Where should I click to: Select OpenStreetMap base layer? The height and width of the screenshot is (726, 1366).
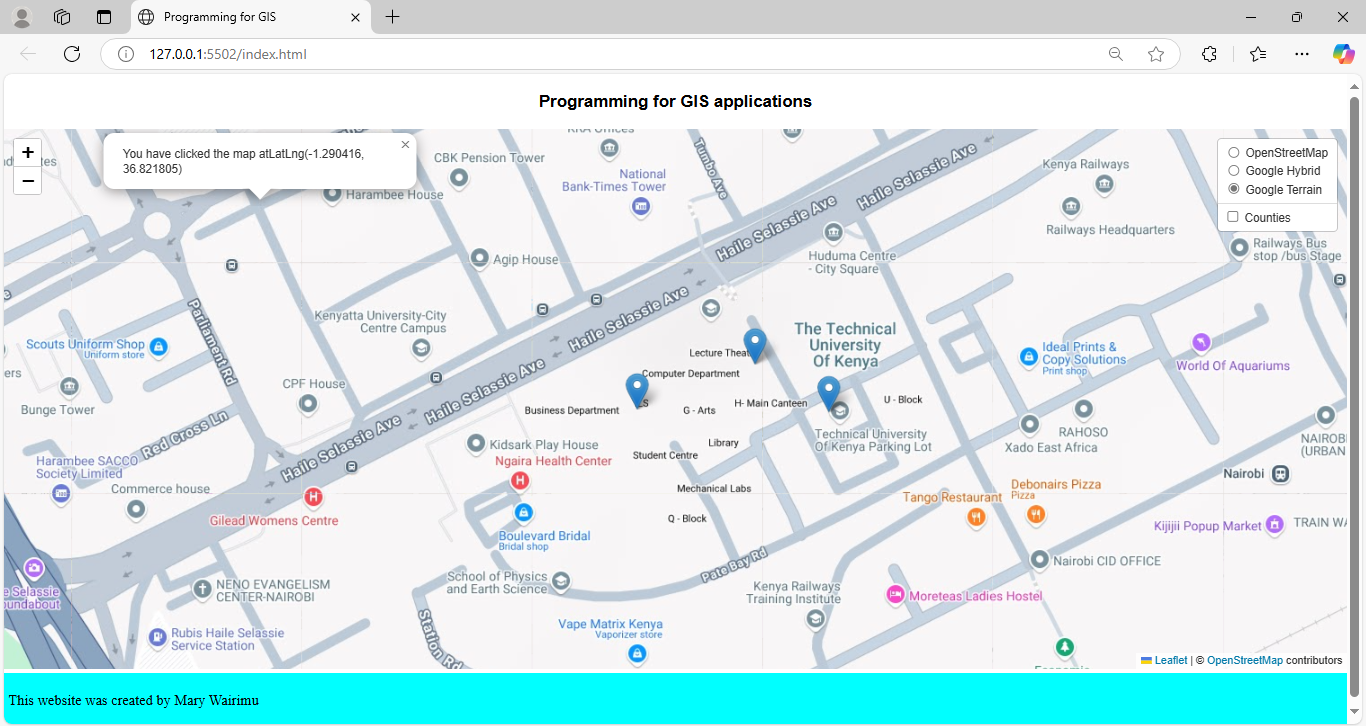click(1234, 152)
